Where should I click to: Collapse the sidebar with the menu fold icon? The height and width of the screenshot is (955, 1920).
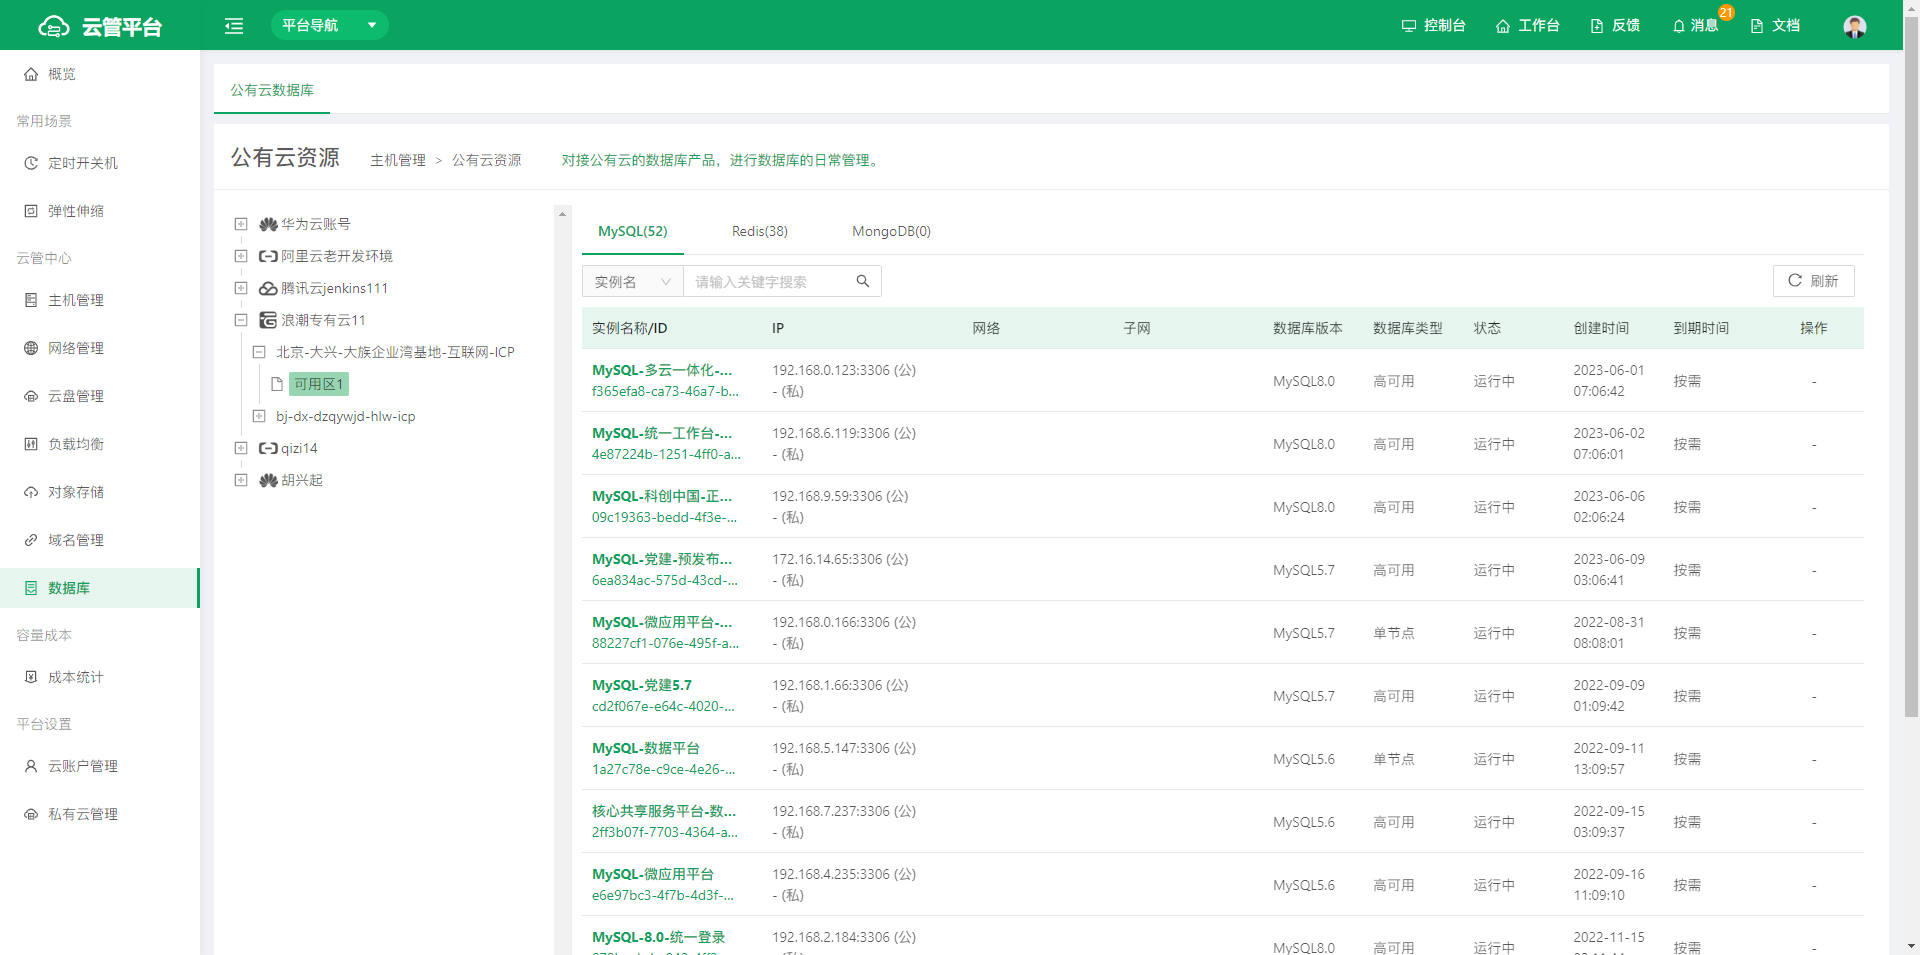pyautogui.click(x=234, y=26)
